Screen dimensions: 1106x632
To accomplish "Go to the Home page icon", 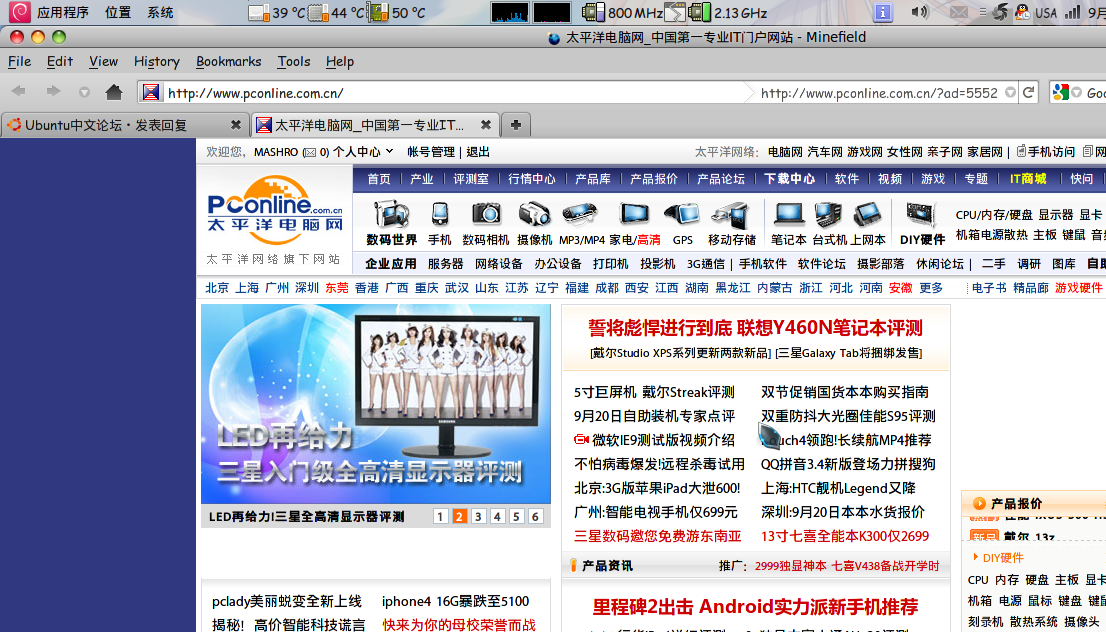I will (114, 92).
